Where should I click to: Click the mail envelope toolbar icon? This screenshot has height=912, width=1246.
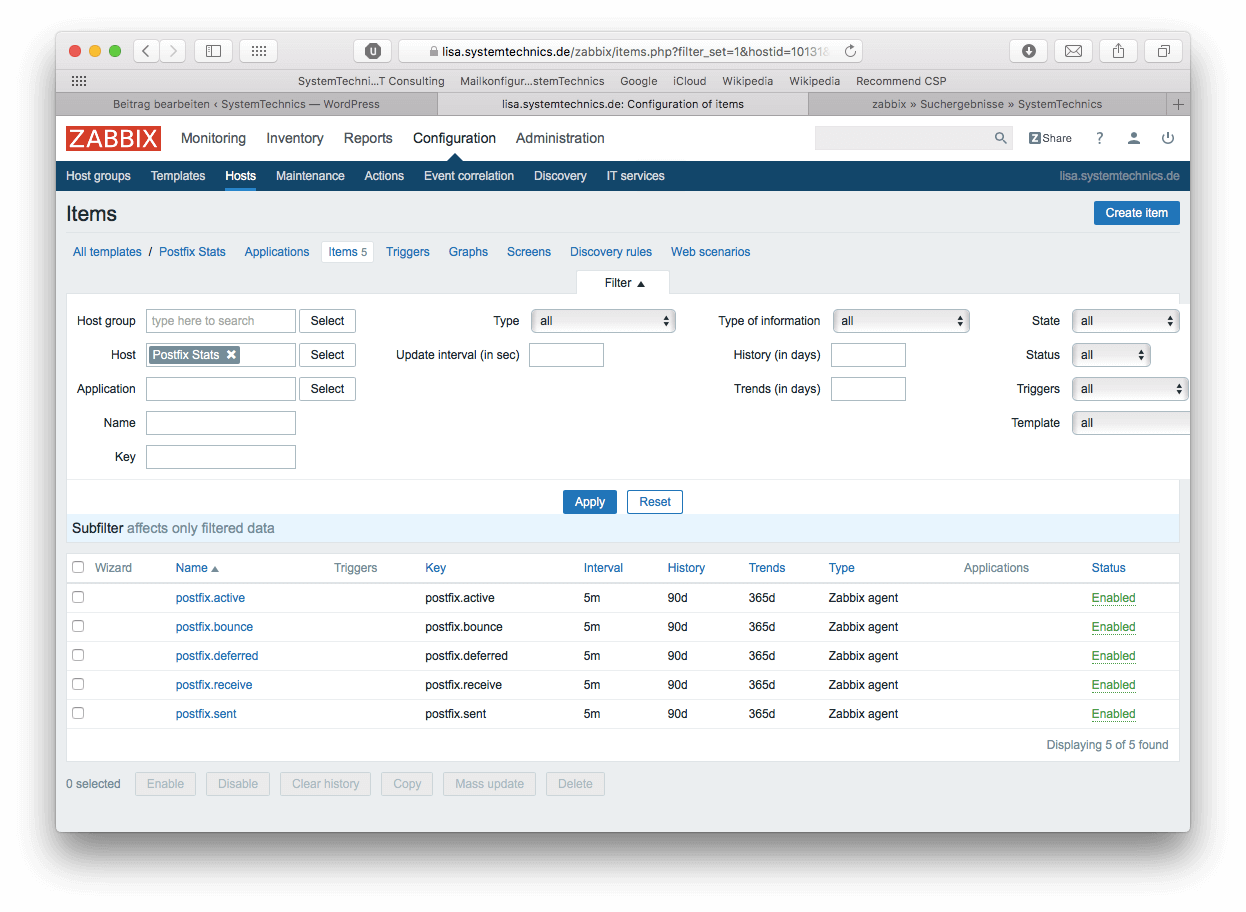tap(1073, 51)
